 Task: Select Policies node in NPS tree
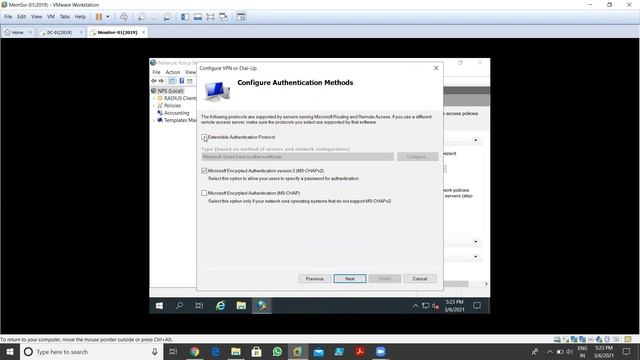pyautogui.click(x=172, y=105)
